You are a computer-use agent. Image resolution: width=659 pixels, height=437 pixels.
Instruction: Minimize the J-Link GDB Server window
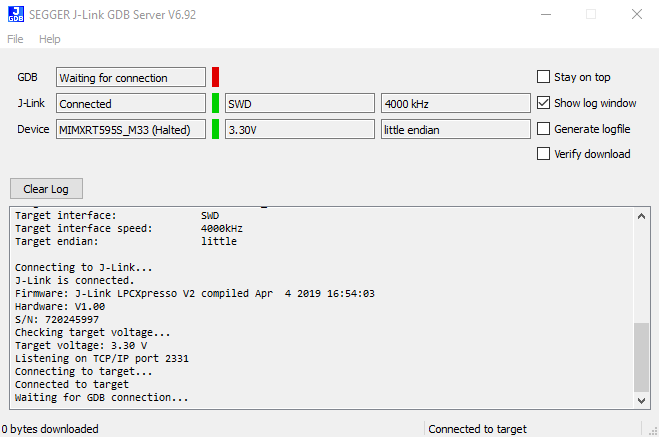544,14
